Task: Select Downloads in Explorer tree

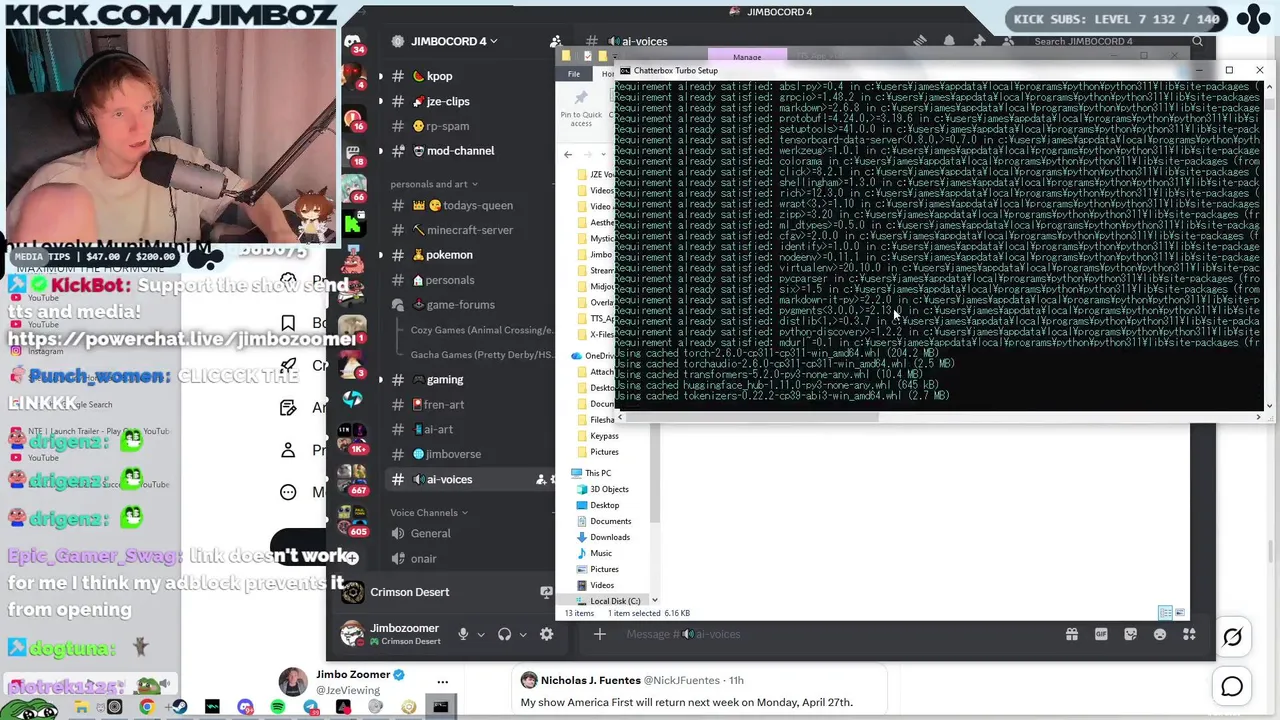Action: click(x=610, y=537)
